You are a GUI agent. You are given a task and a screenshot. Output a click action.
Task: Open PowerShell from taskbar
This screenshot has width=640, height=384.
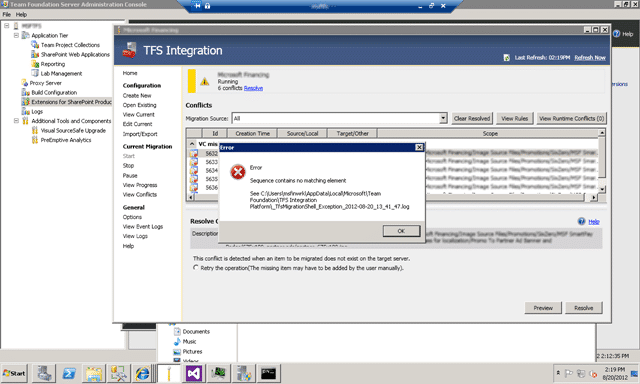[69, 373]
